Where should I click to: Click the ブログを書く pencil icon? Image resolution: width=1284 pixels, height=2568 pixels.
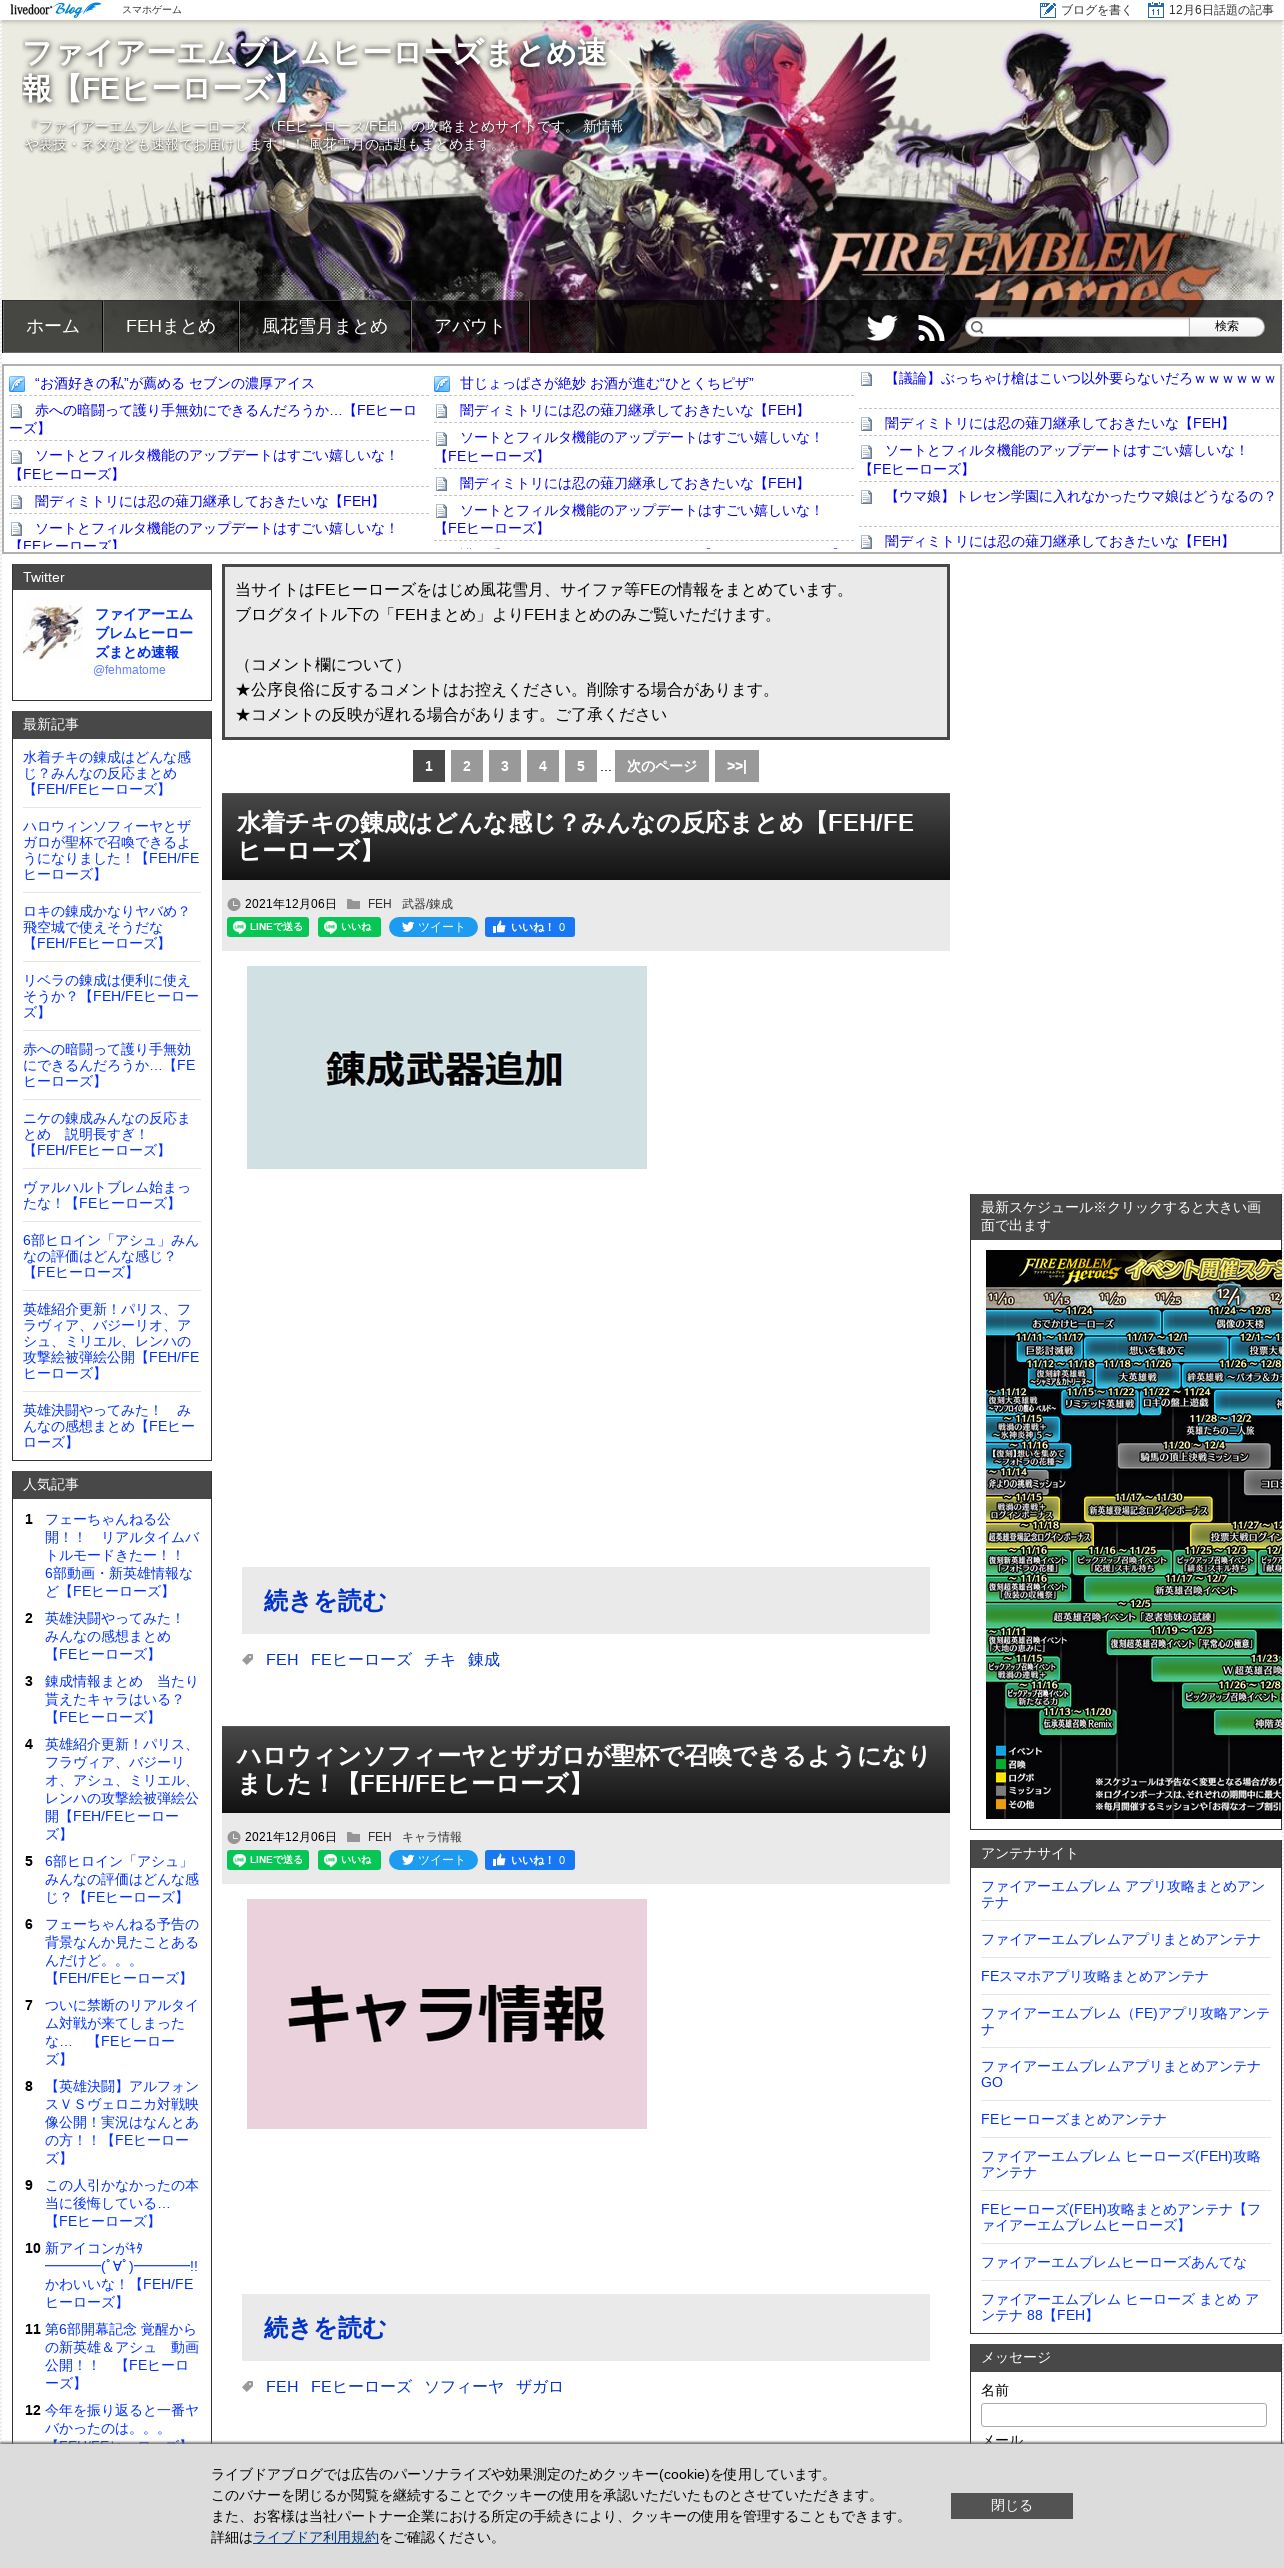coord(1047,10)
